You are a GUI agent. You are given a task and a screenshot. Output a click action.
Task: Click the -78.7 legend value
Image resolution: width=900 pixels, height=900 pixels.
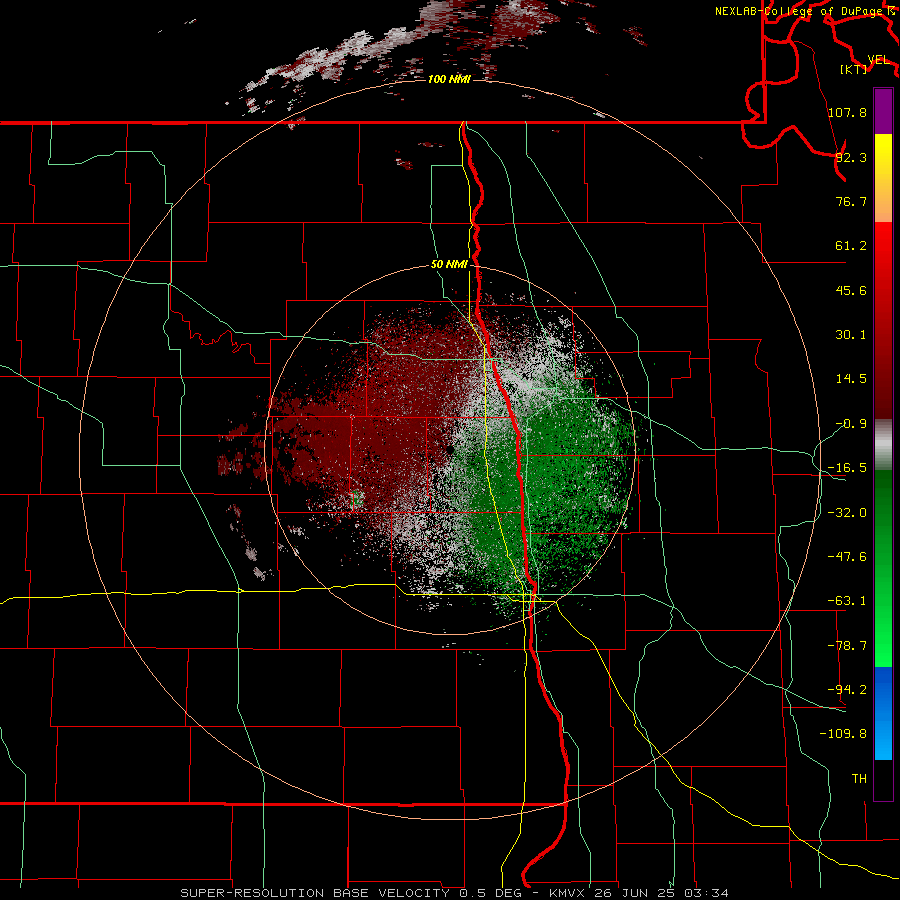tap(847, 646)
